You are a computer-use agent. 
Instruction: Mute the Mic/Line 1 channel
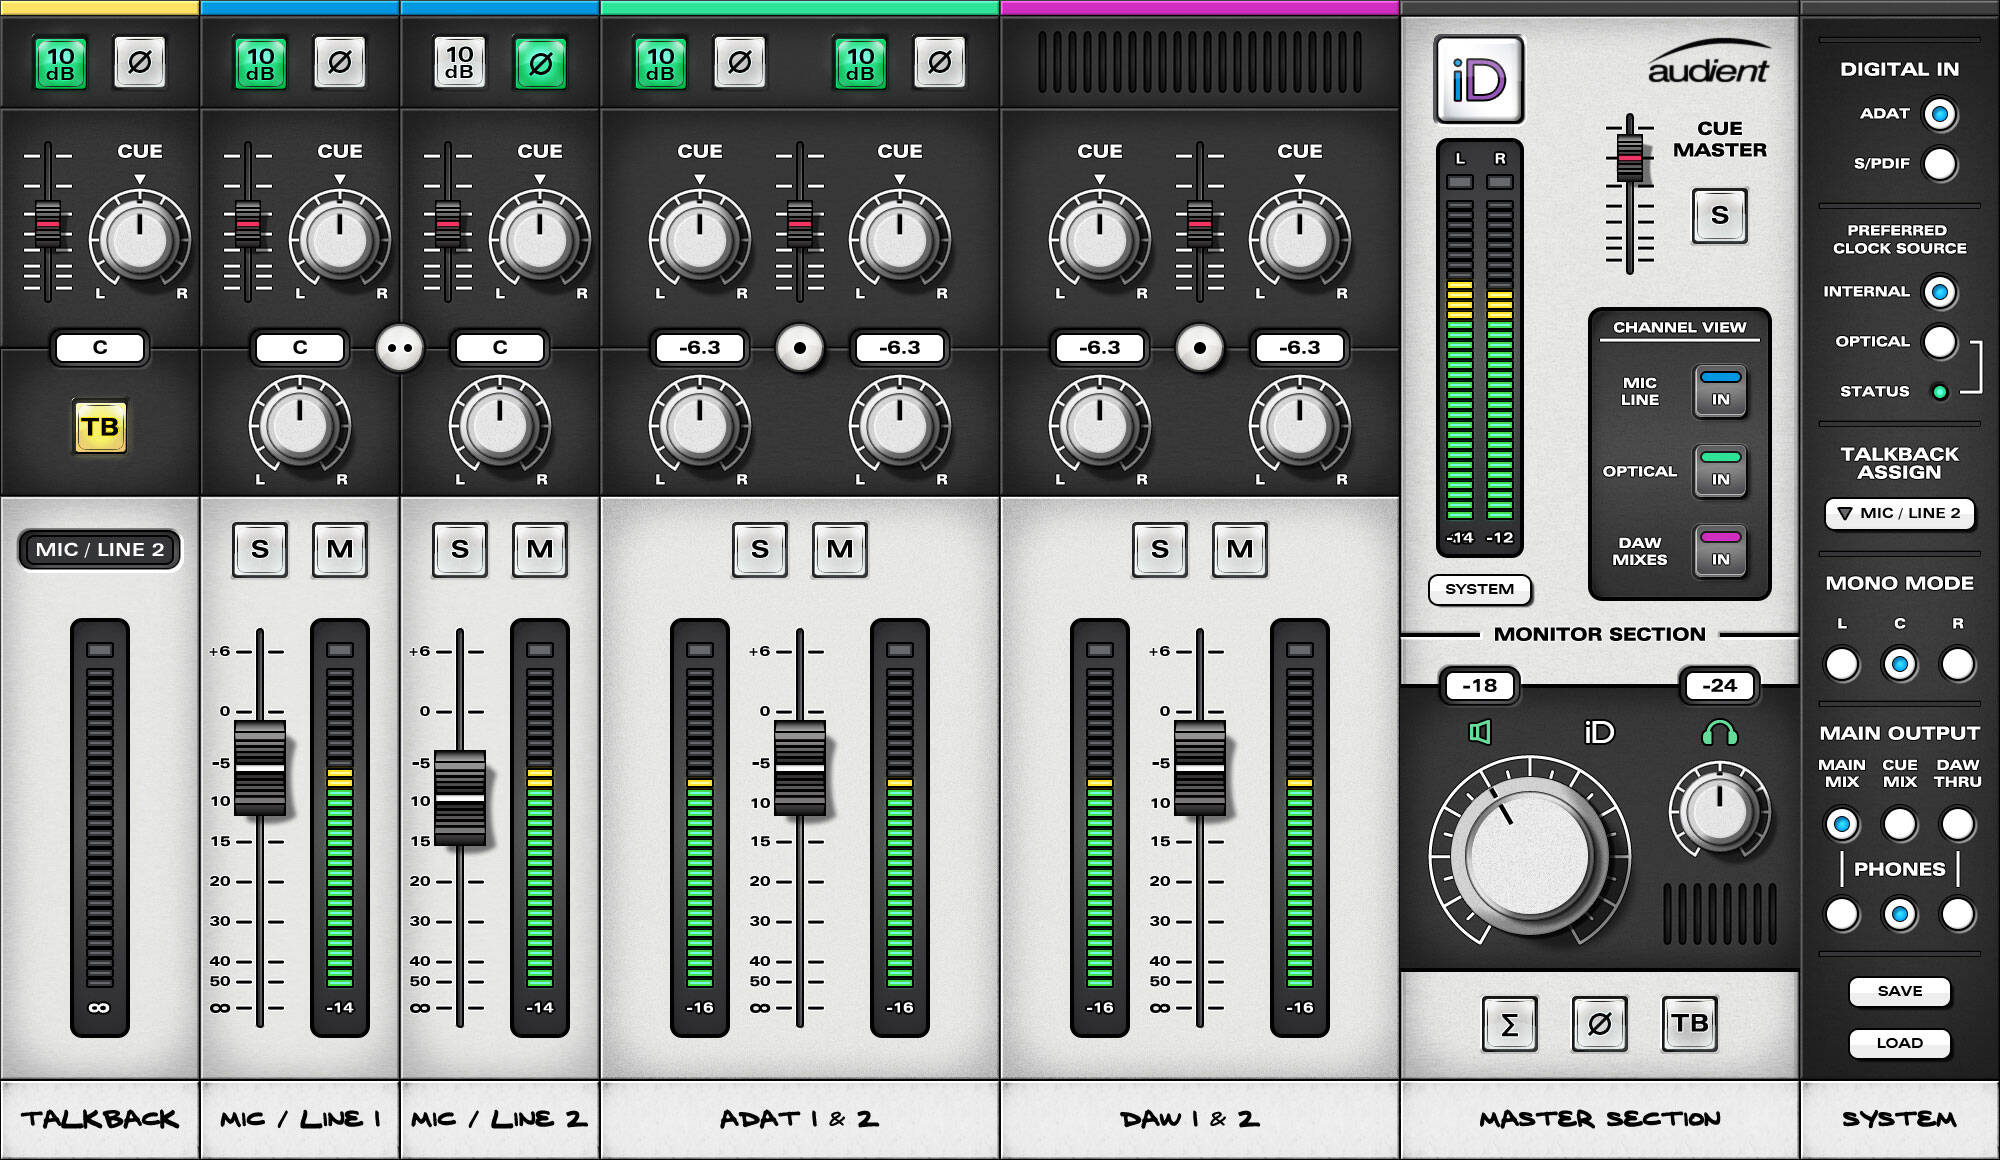[340, 549]
